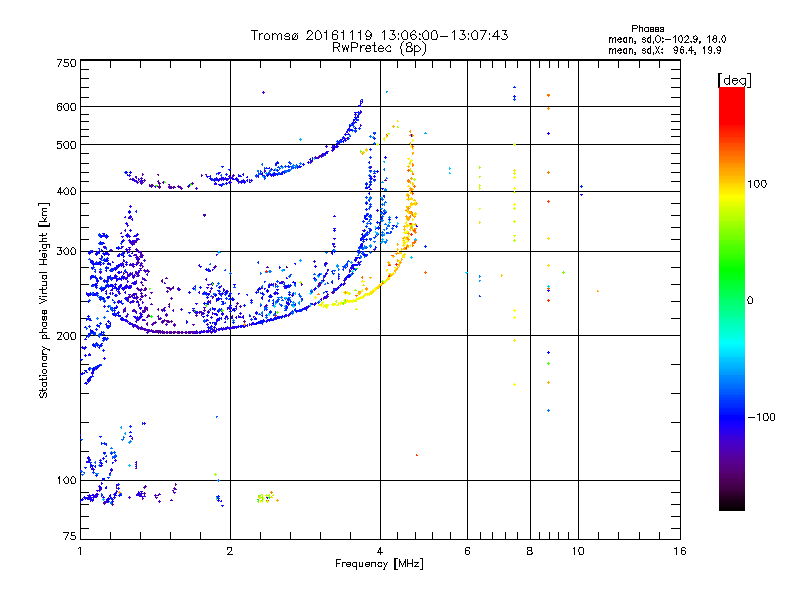
Task: Click the x-axis tick label '1'
Action: tap(80, 551)
